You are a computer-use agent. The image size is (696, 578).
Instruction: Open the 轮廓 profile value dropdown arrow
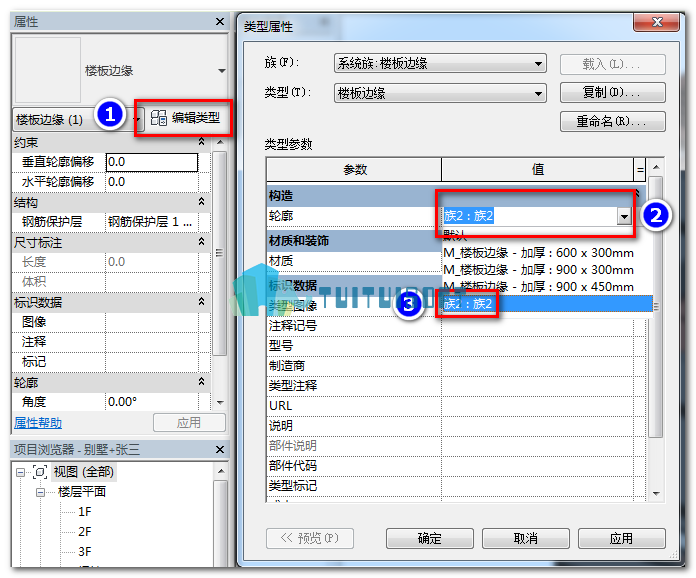pyautogui.click(x=625, y=217)
